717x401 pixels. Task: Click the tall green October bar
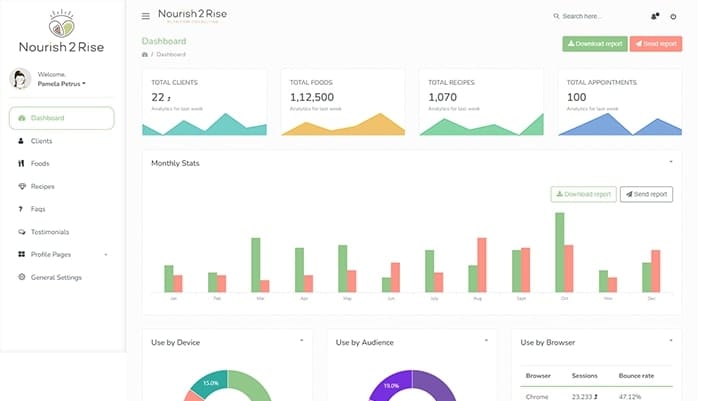click(560, 252)
